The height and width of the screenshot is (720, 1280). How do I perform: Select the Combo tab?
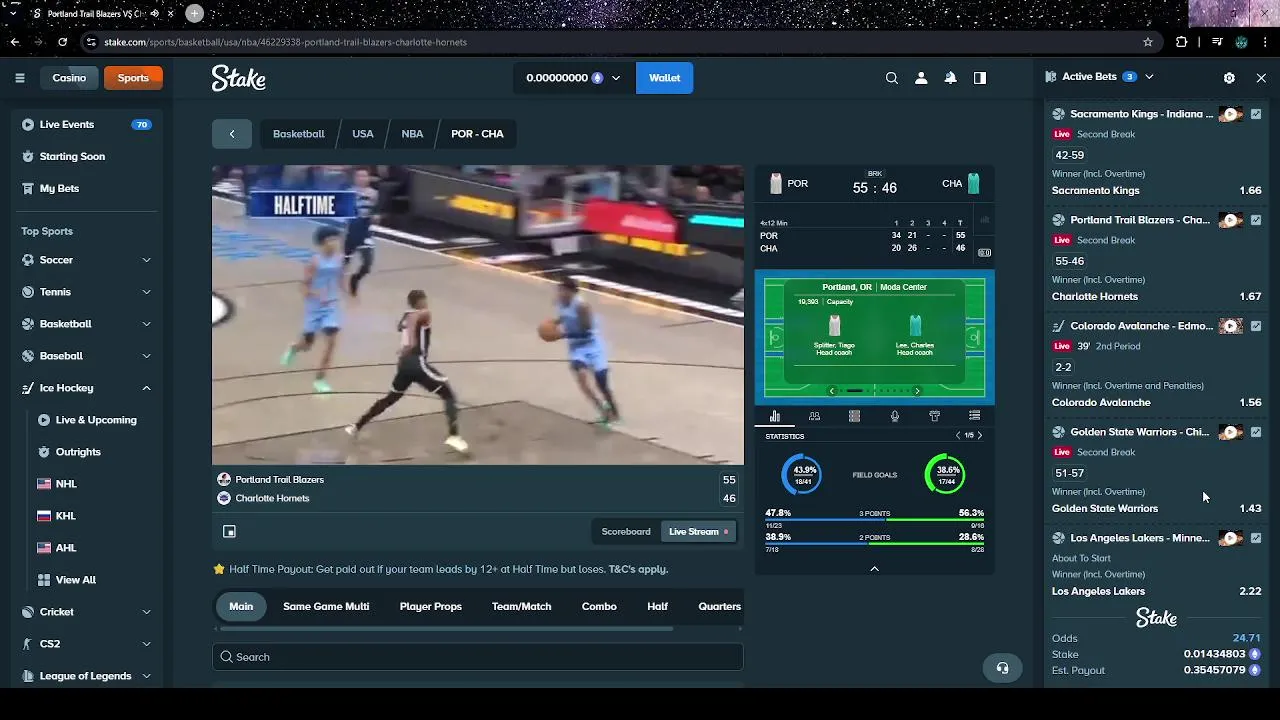click(x=599, y=606)
